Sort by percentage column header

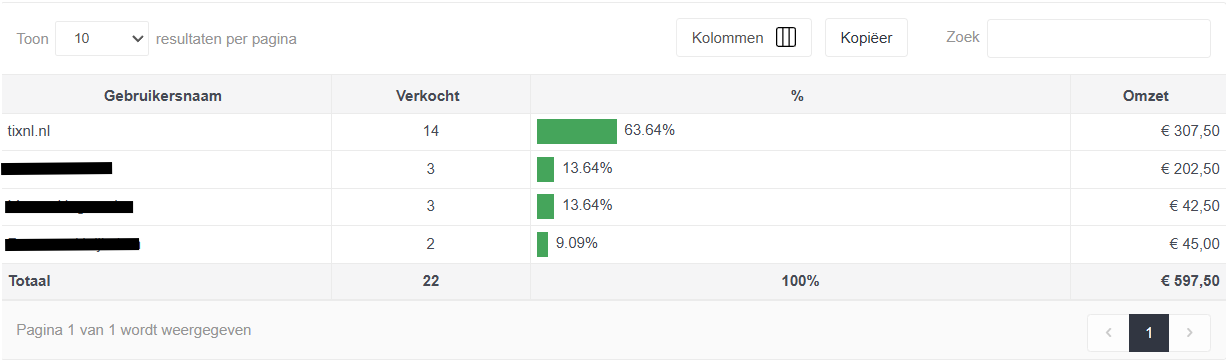click(x=797, y=96)
